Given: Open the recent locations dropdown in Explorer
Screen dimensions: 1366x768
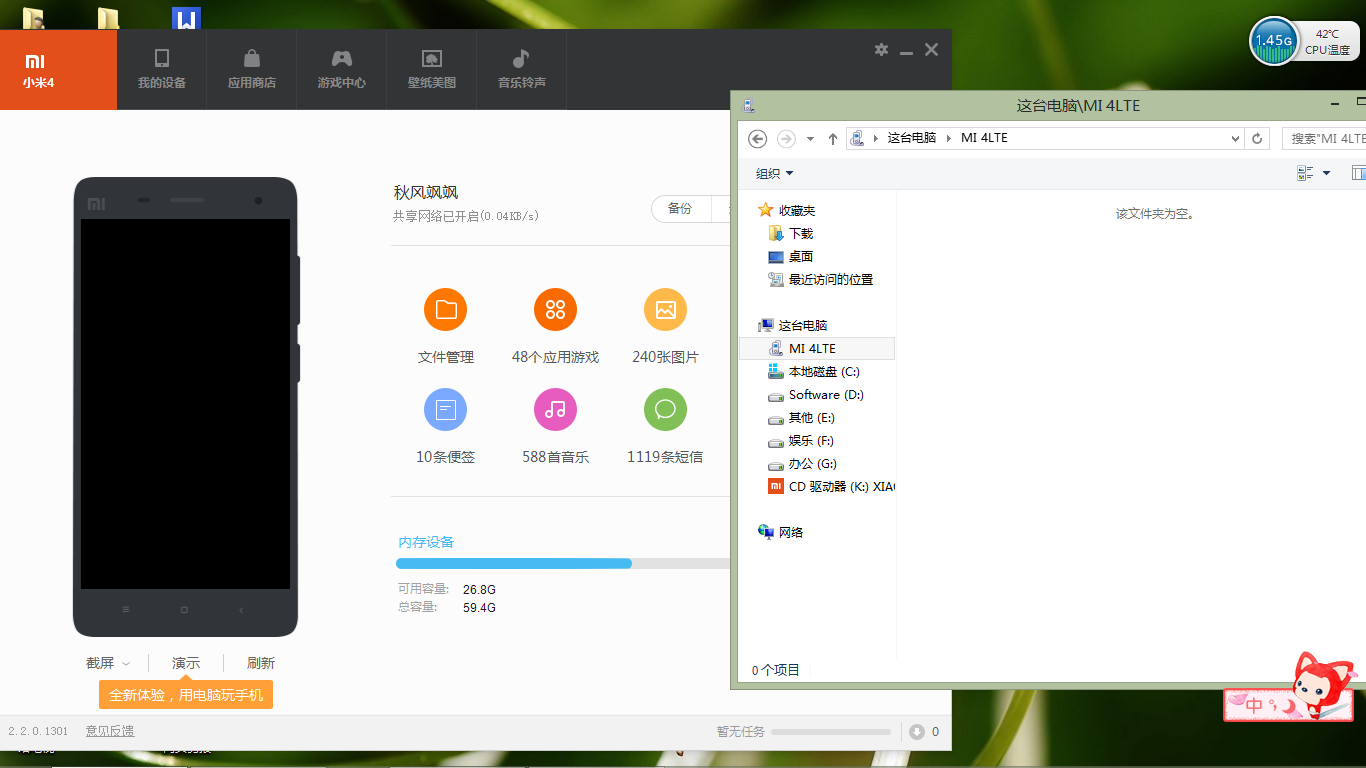Looking at the screenshot, I should point(810,139).
